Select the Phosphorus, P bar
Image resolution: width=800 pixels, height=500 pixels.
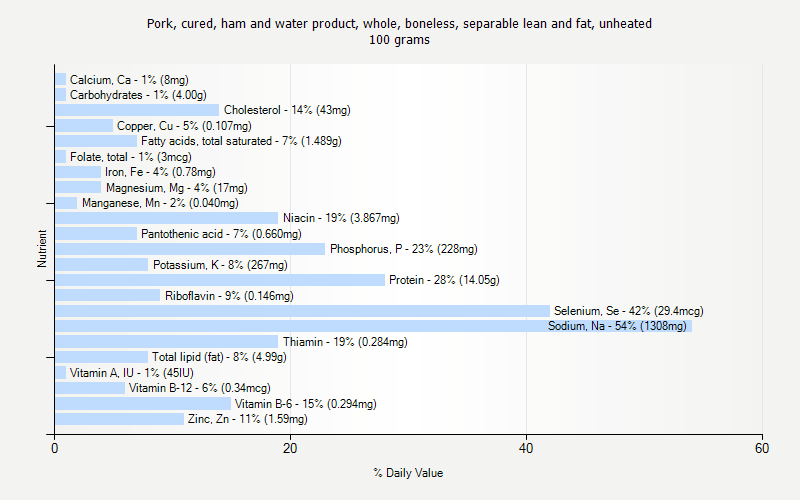pyautogui.click(x=190, y=249)
